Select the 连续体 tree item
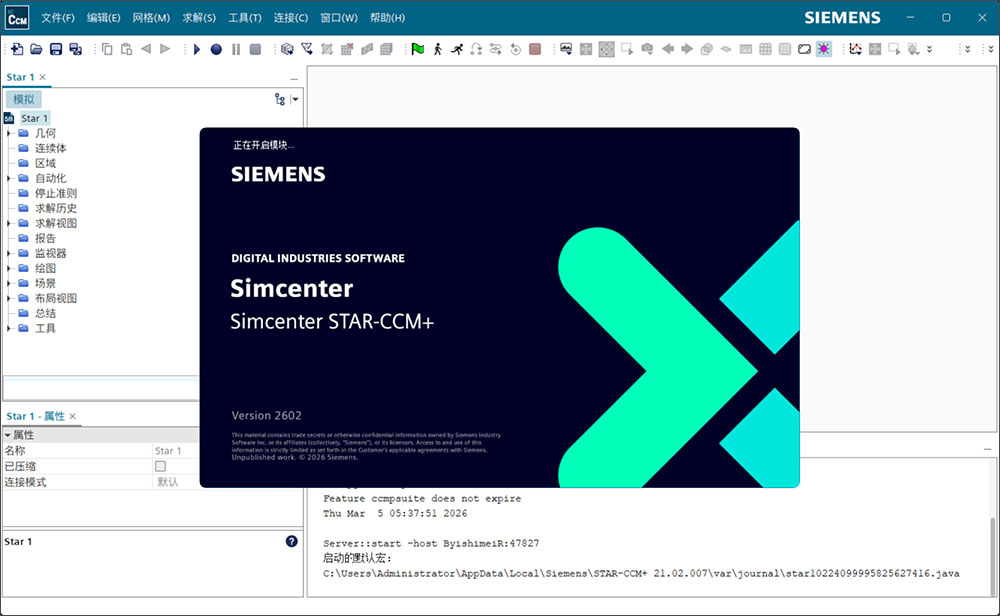Screen dimensions: 1000x616 tap(50, 148)
